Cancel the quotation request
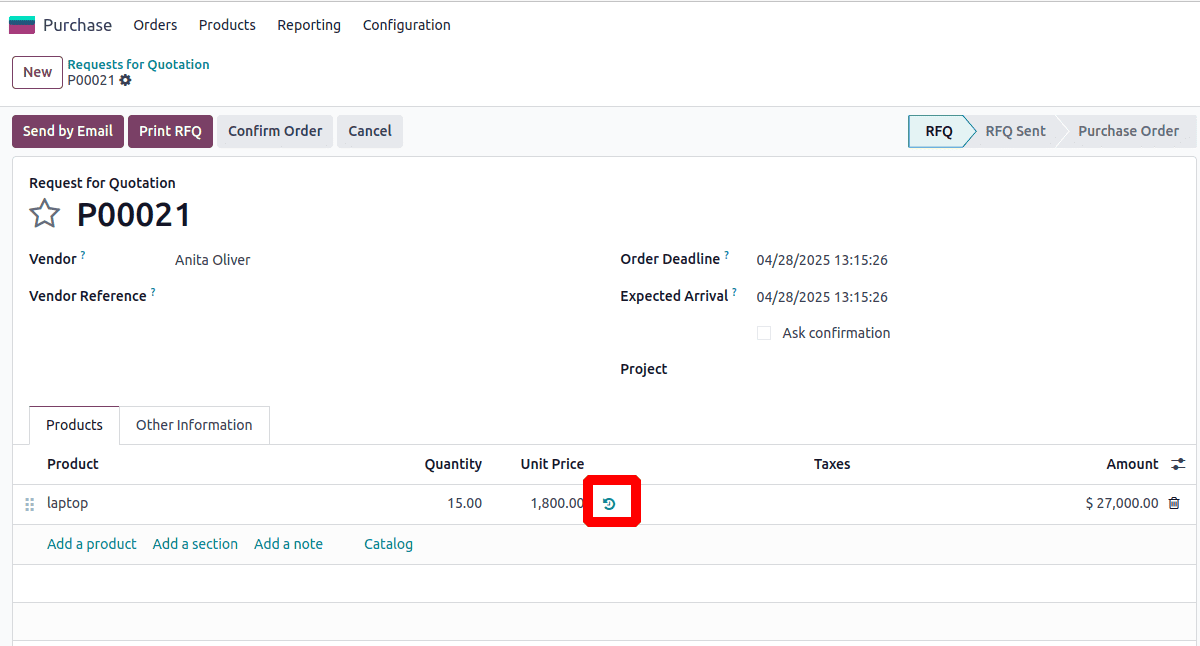Viewport: 1200px width, 646px height. click(x=370, y=131)
